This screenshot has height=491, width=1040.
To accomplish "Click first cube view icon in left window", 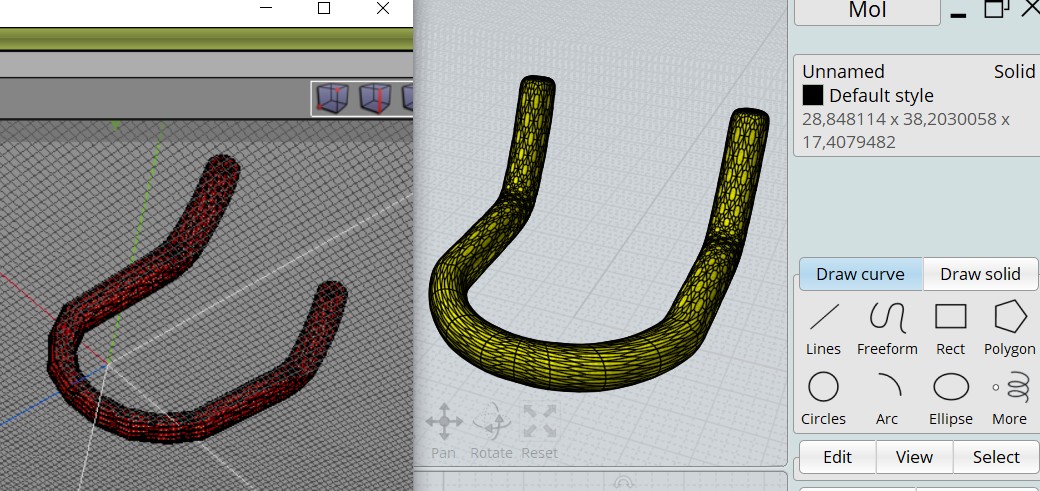I will point(332,98).
